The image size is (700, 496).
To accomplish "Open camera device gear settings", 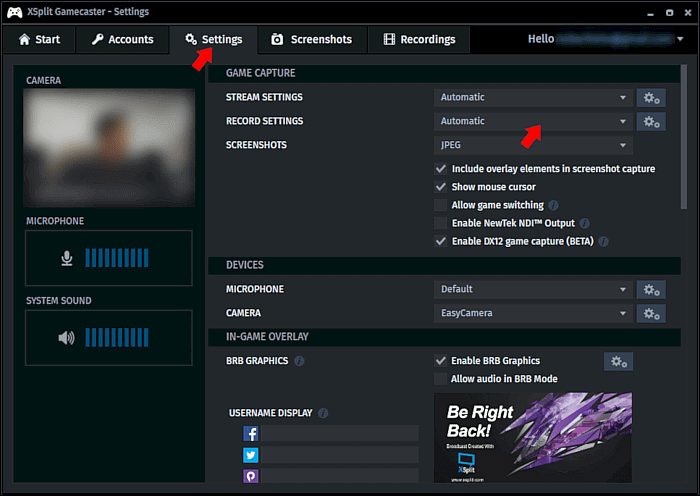I will click(650, 313).
